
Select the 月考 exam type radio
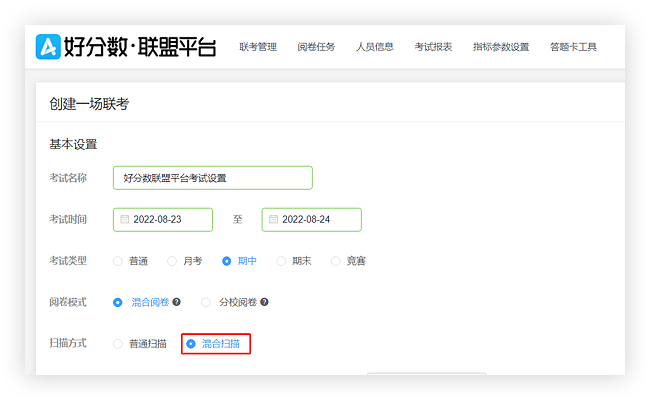[x=172, y=261]
